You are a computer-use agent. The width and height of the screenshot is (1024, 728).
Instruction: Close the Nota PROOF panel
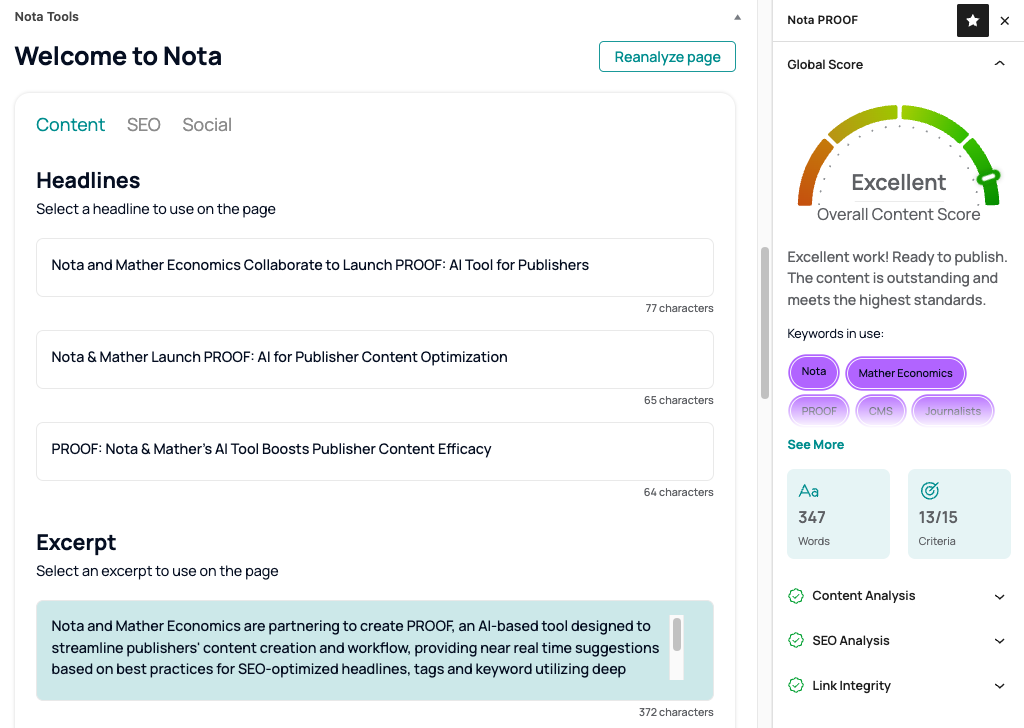(x=1004, y=21)
